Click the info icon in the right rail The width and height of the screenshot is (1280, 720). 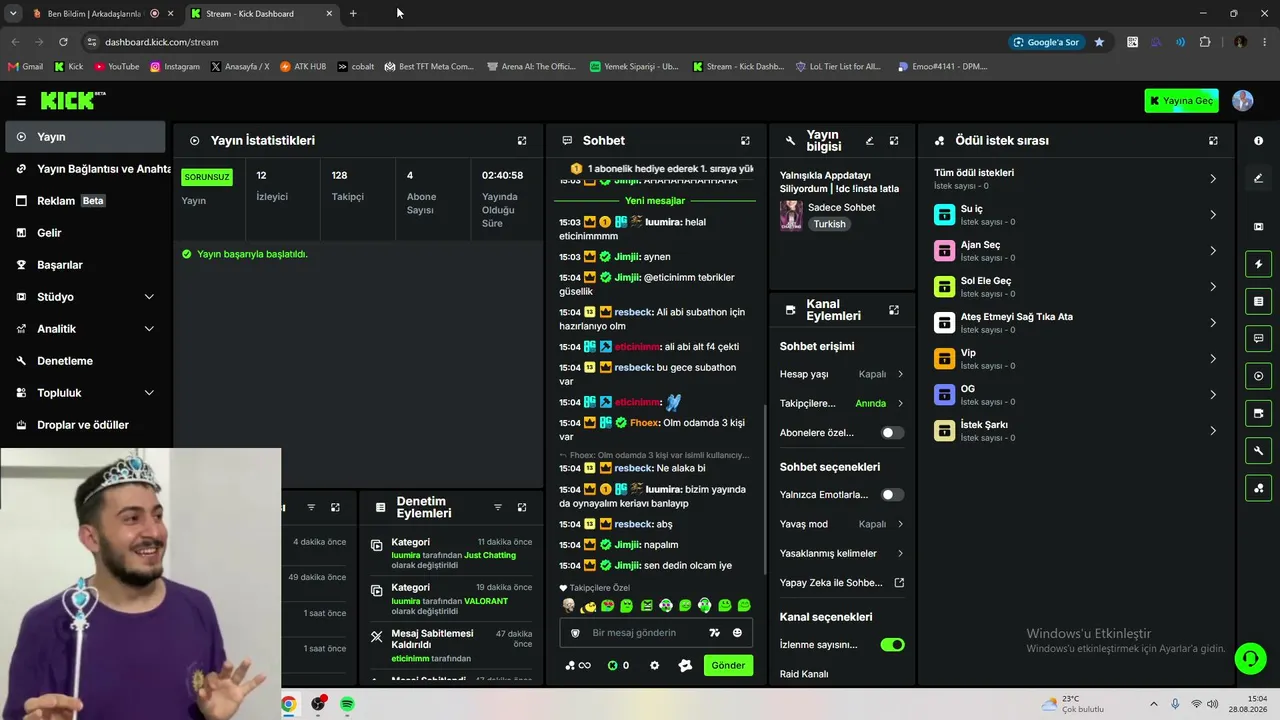click(1258, 141)
